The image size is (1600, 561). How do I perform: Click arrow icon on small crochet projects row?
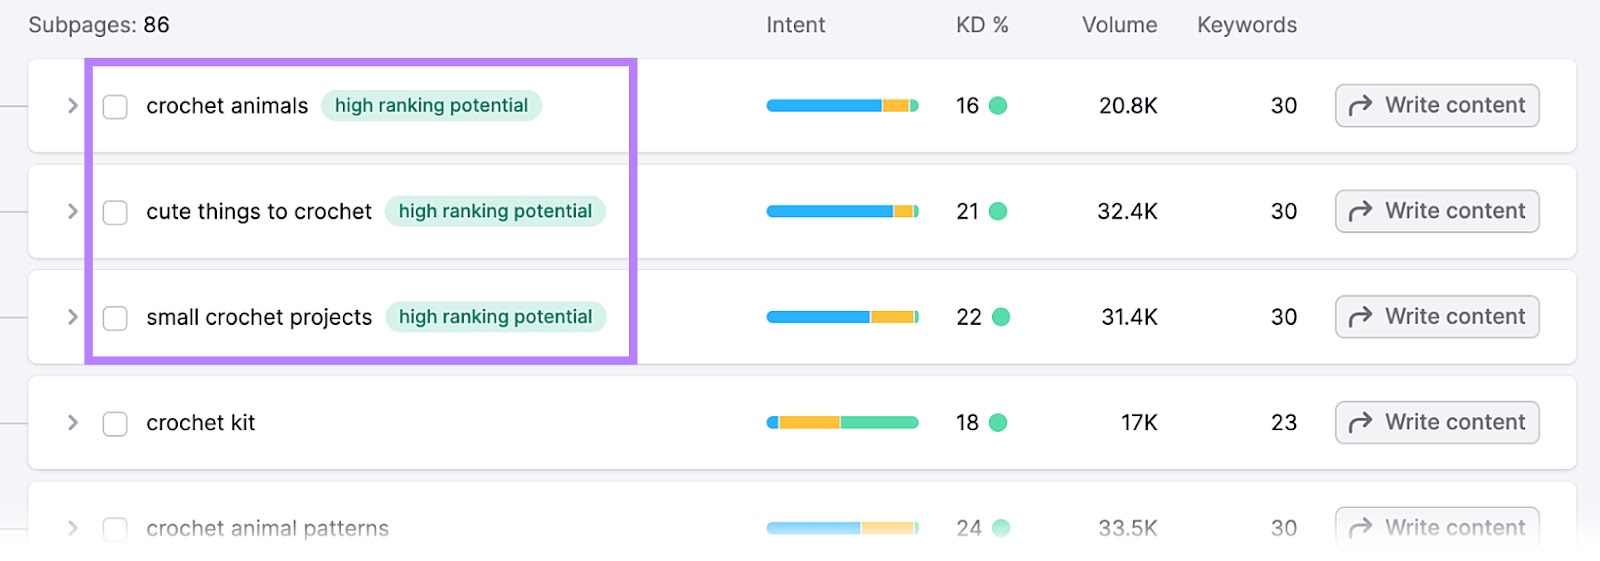coord(1360,317)
